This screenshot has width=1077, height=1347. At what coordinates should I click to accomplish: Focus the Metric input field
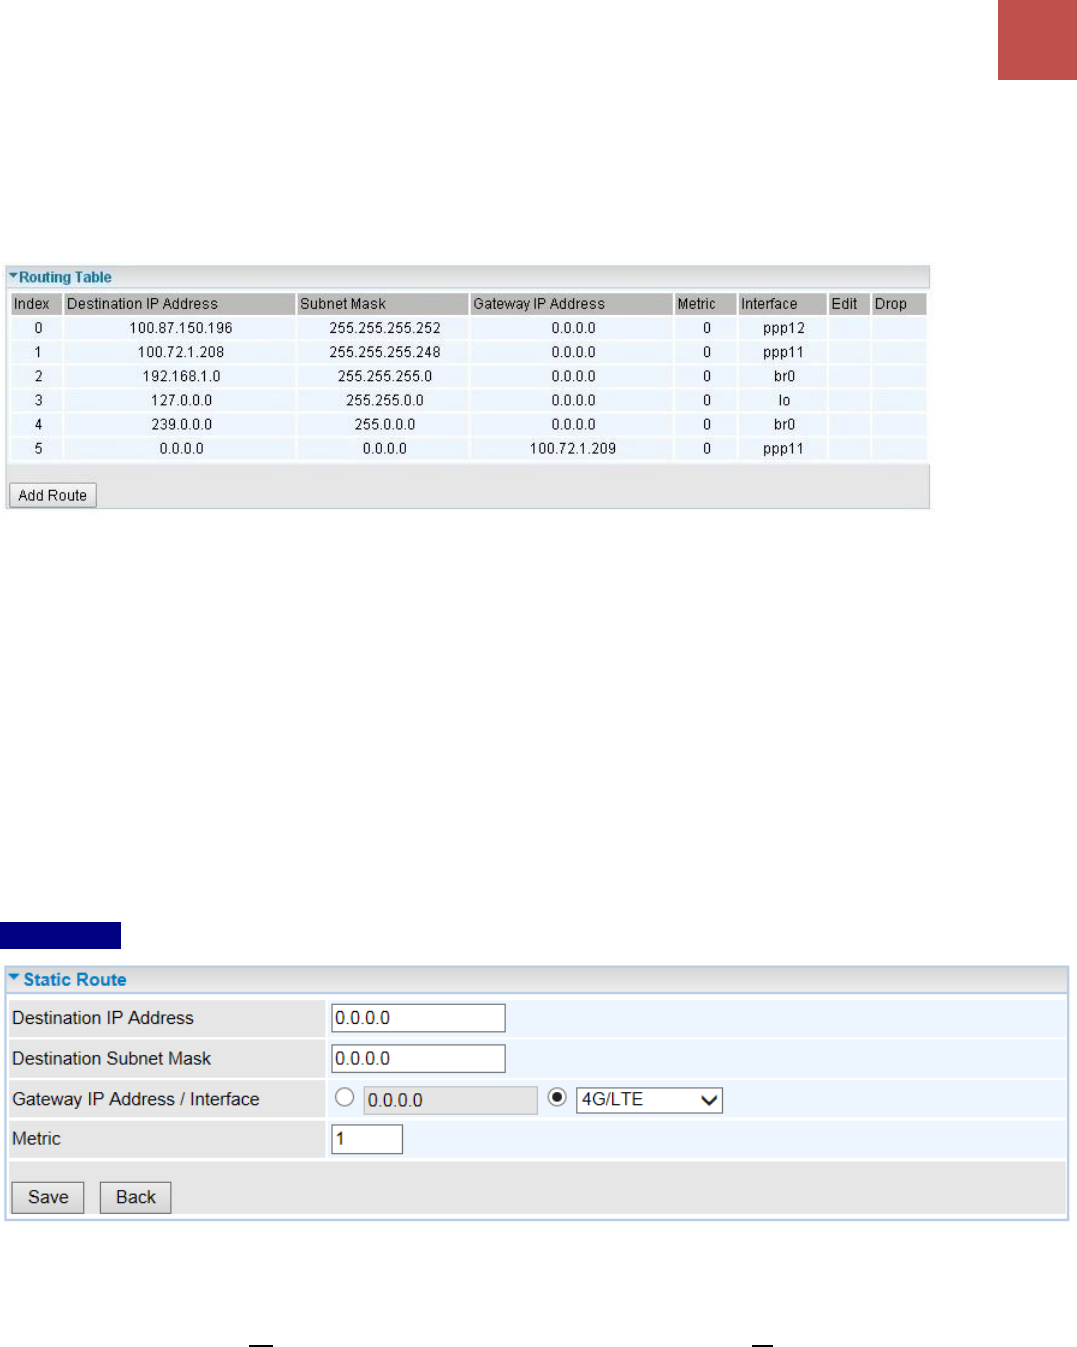point(367,1139)
